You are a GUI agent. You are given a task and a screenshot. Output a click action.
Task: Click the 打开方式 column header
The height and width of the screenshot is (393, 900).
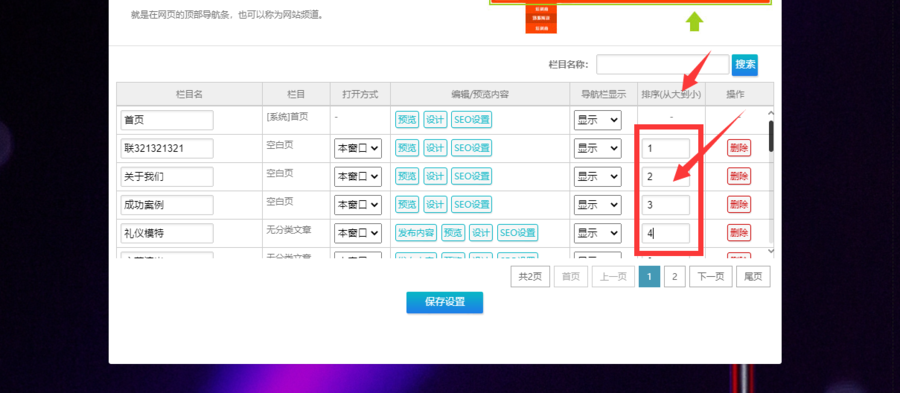coord(360,94)
